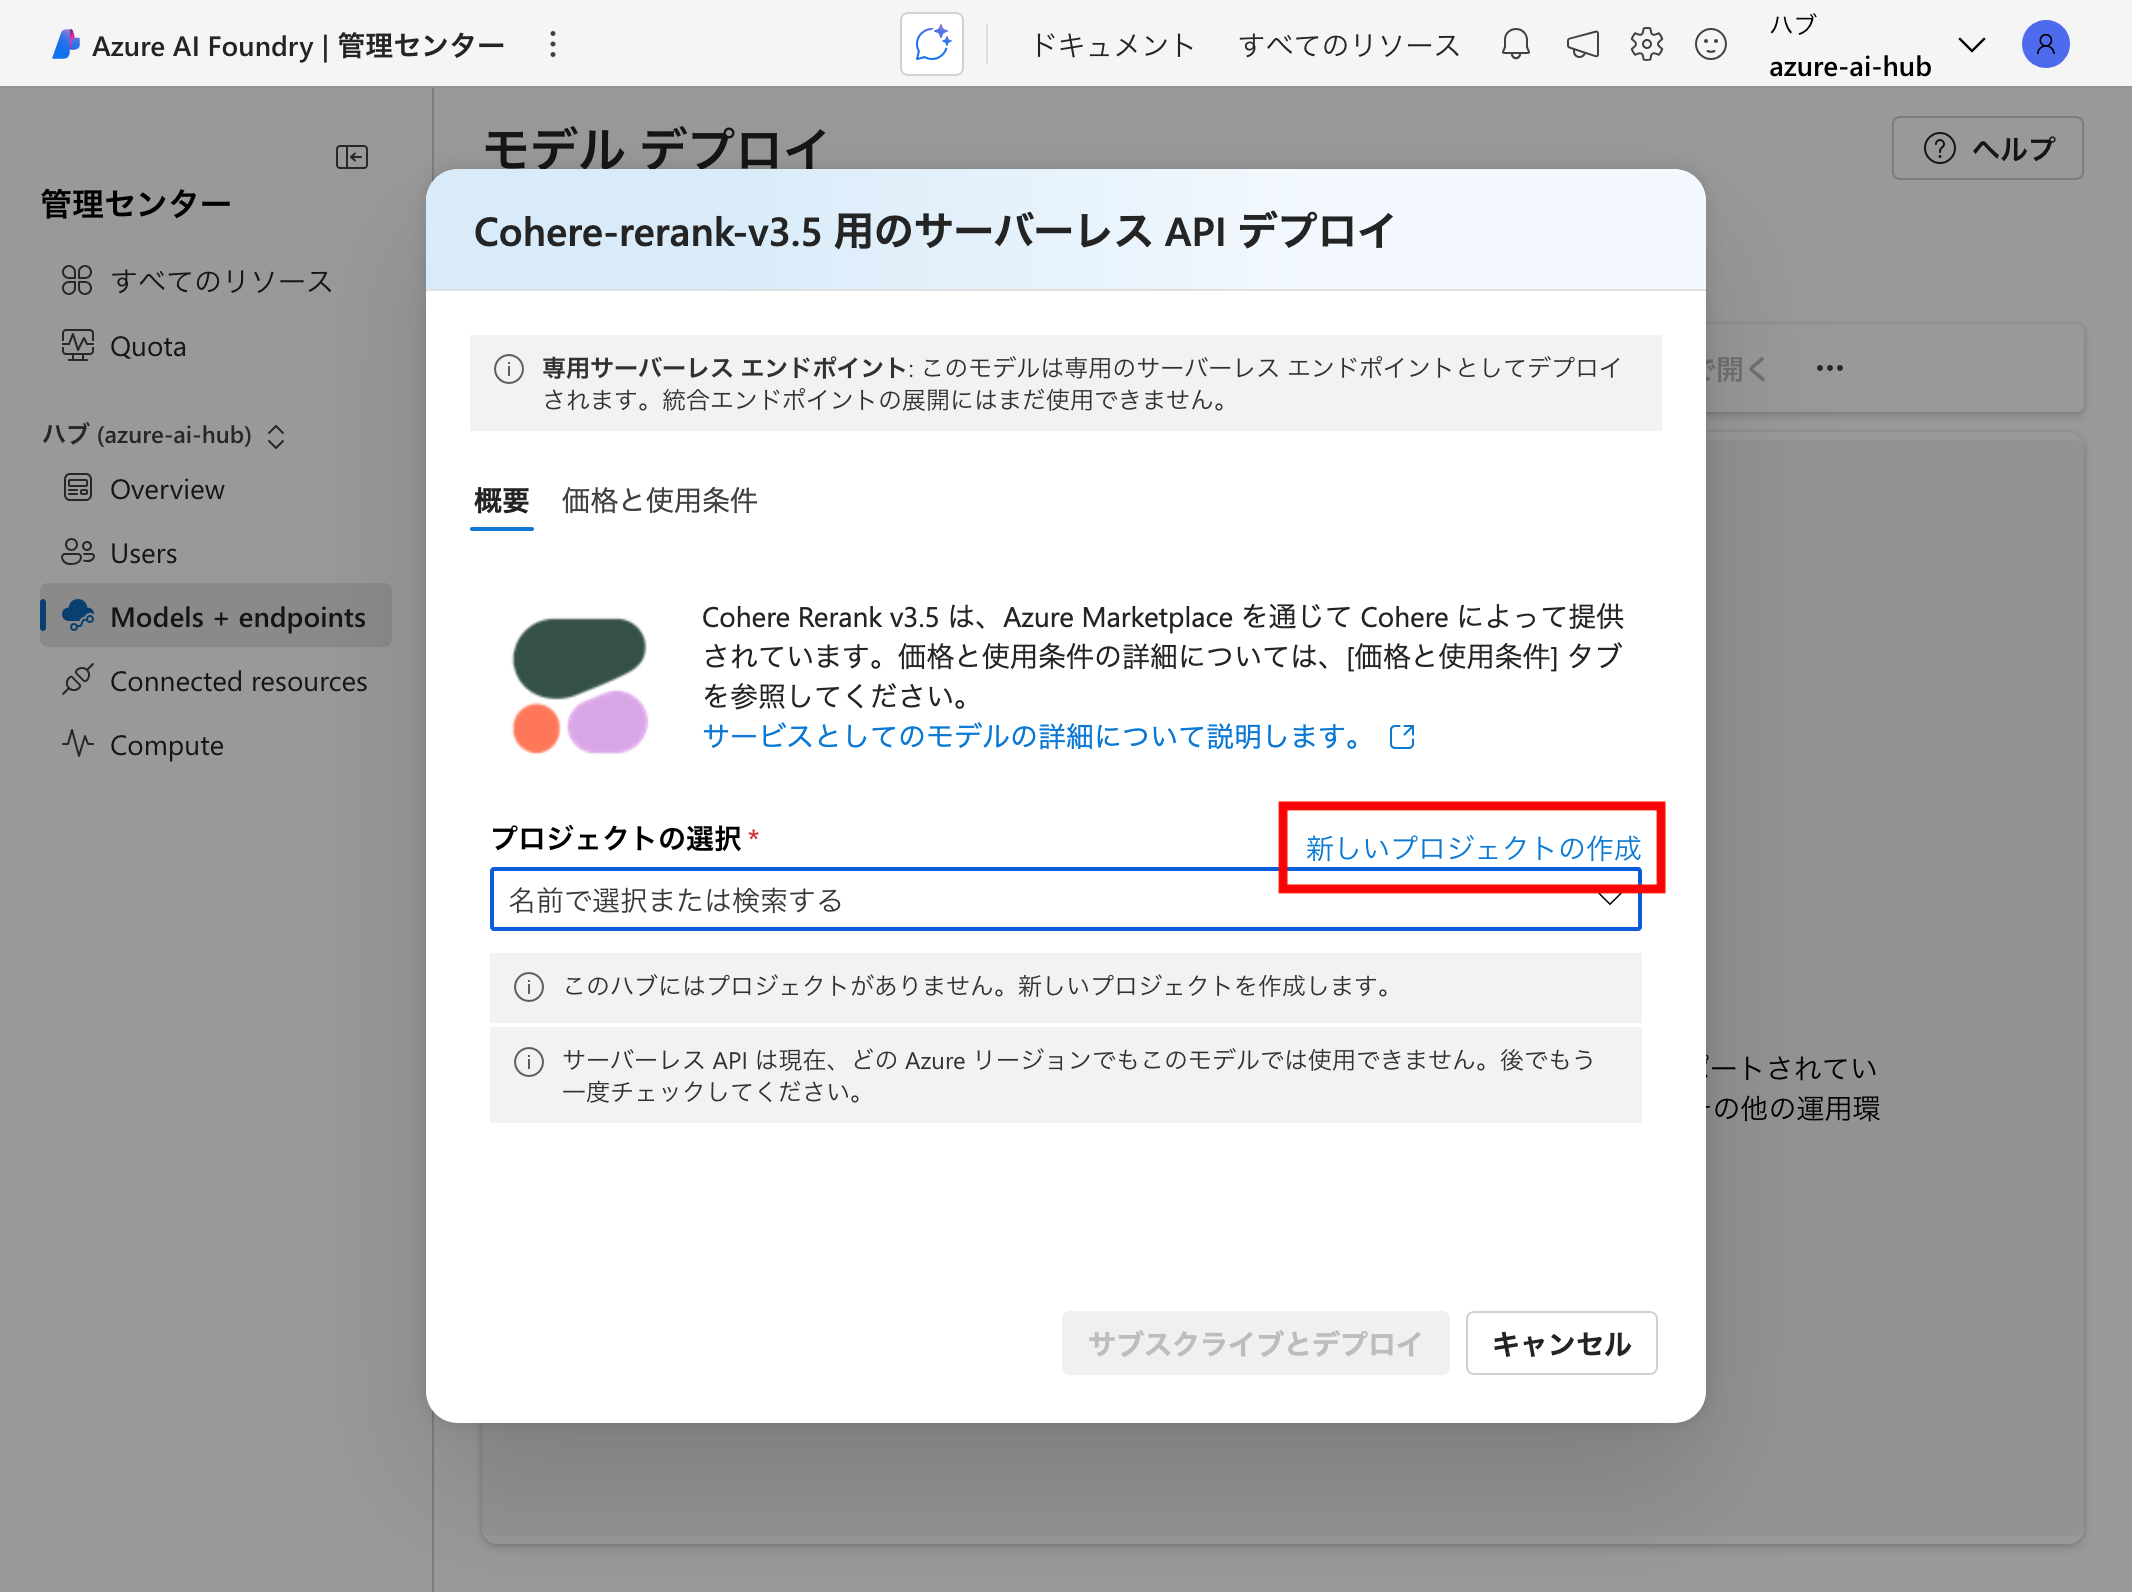
Task: Switch to the 価格と使用条件 tab
Action: (x=659, y=500)
